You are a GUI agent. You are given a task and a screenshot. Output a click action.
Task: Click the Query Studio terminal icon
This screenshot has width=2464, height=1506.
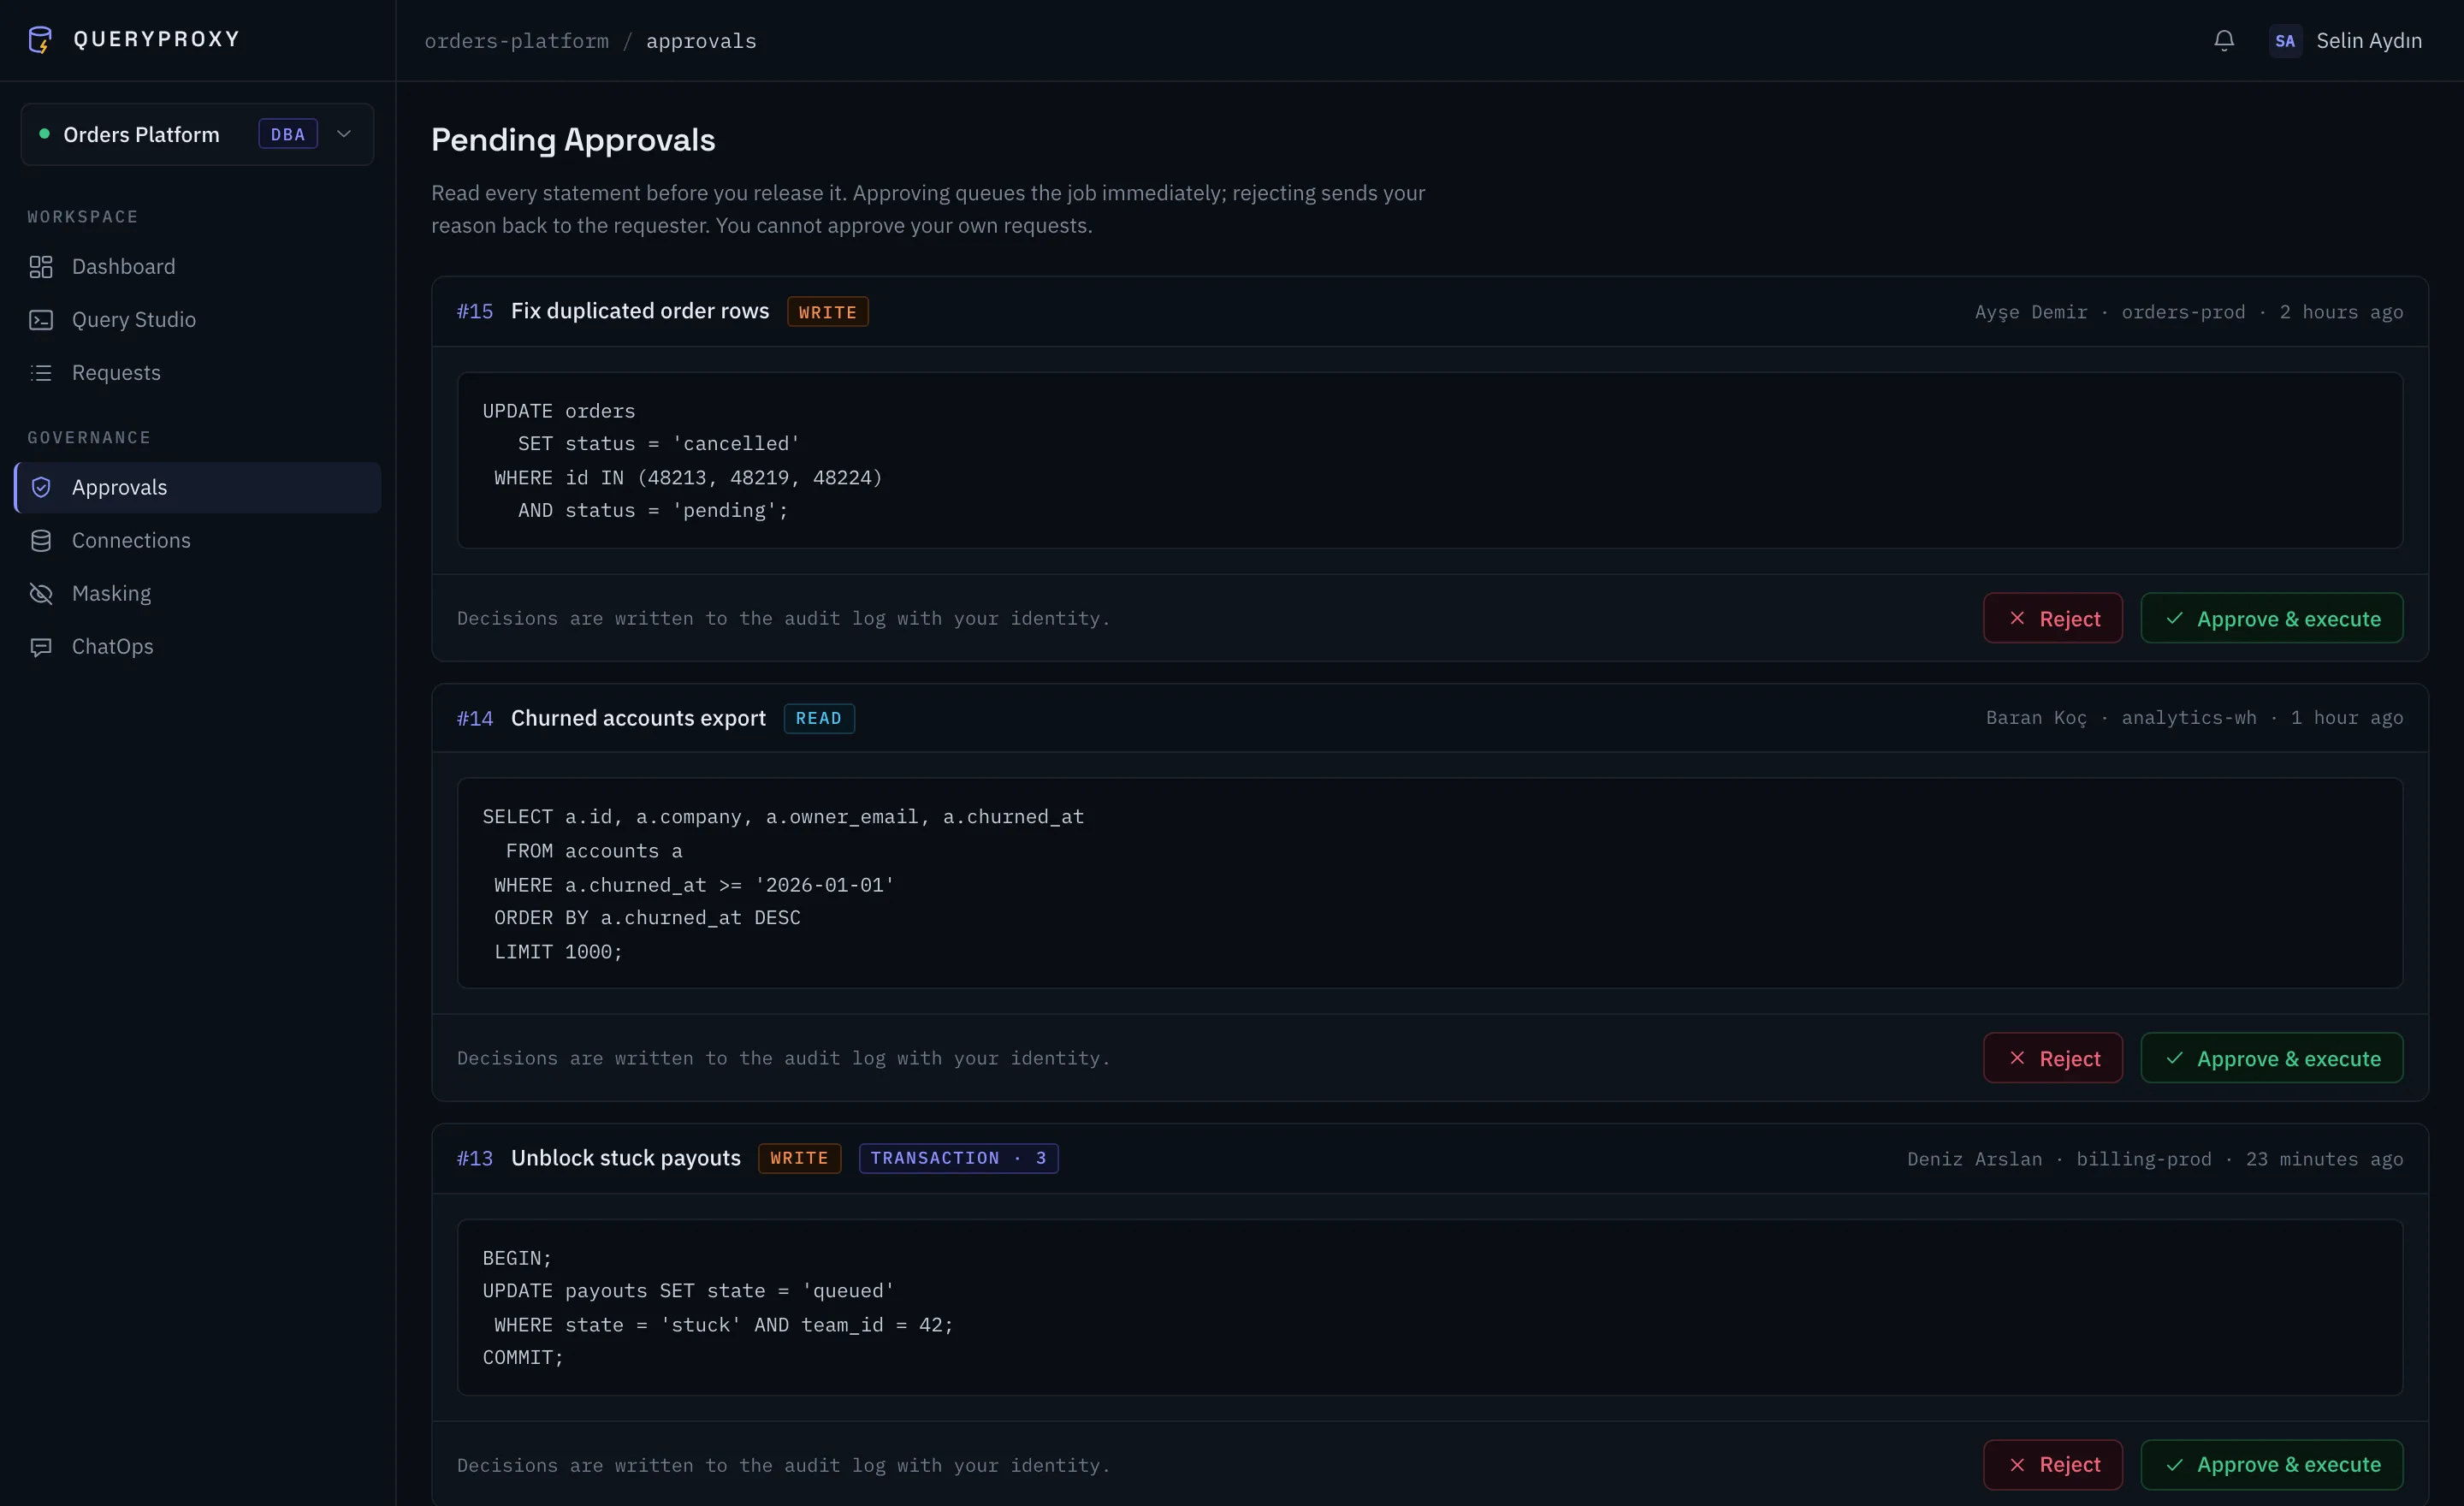41,320
